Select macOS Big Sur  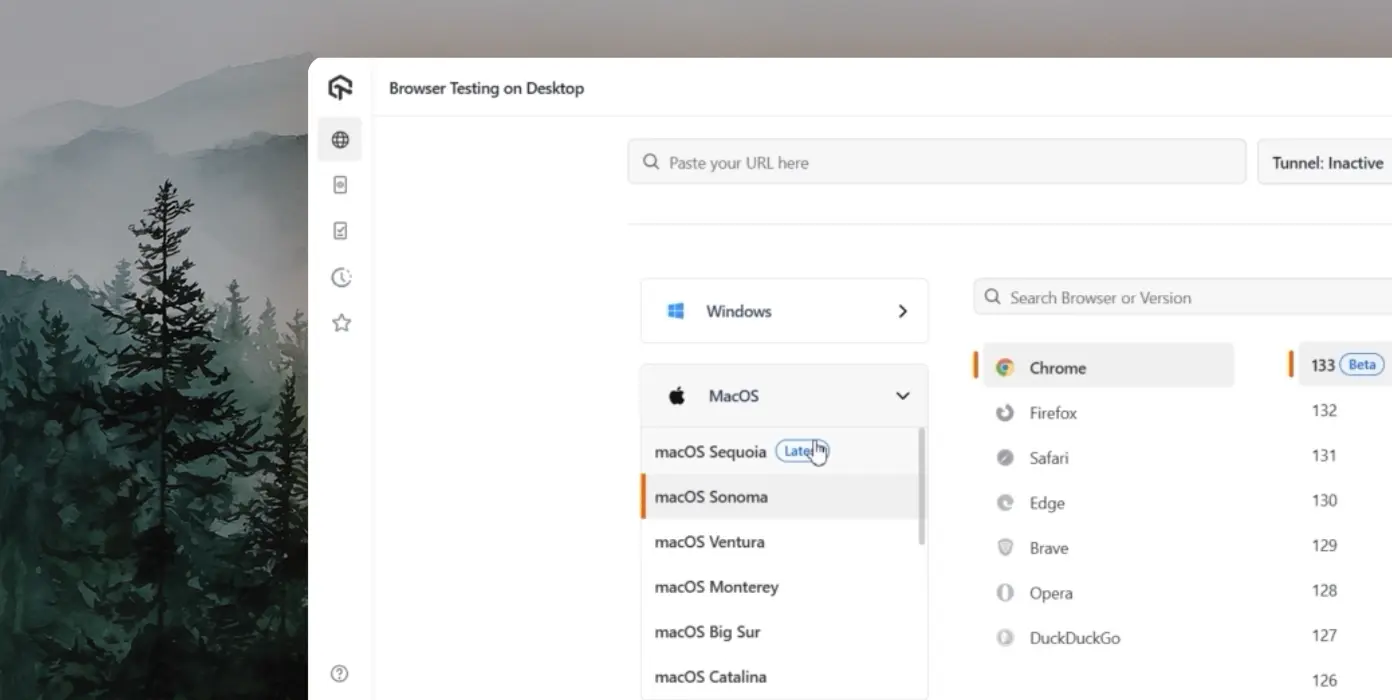pos(782,632)
